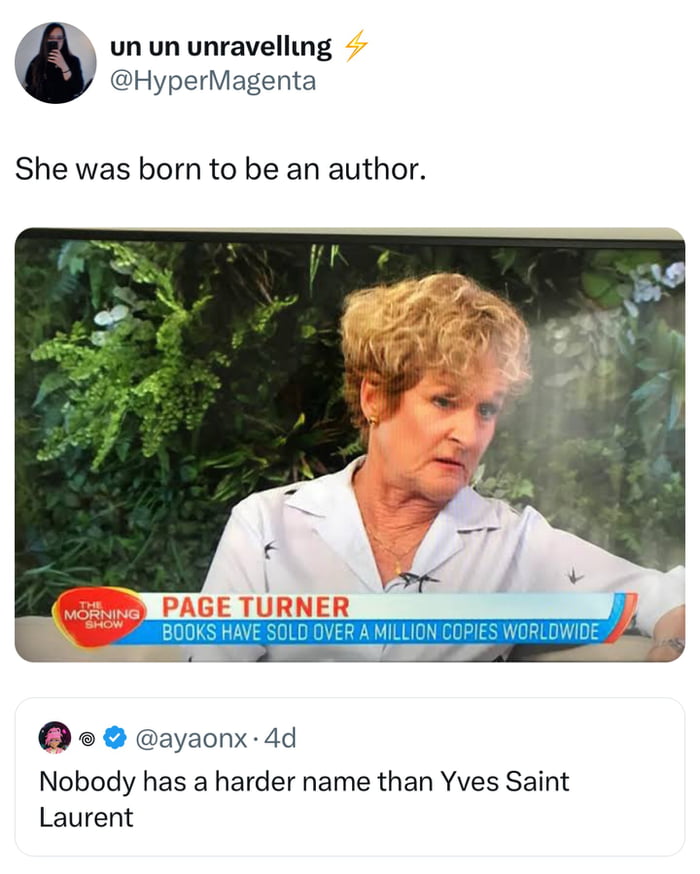The height and width of the screenshot is (874, 700).
Task: Open the quoted tweet's pink-haired avatar
Action: click(54, 739)
